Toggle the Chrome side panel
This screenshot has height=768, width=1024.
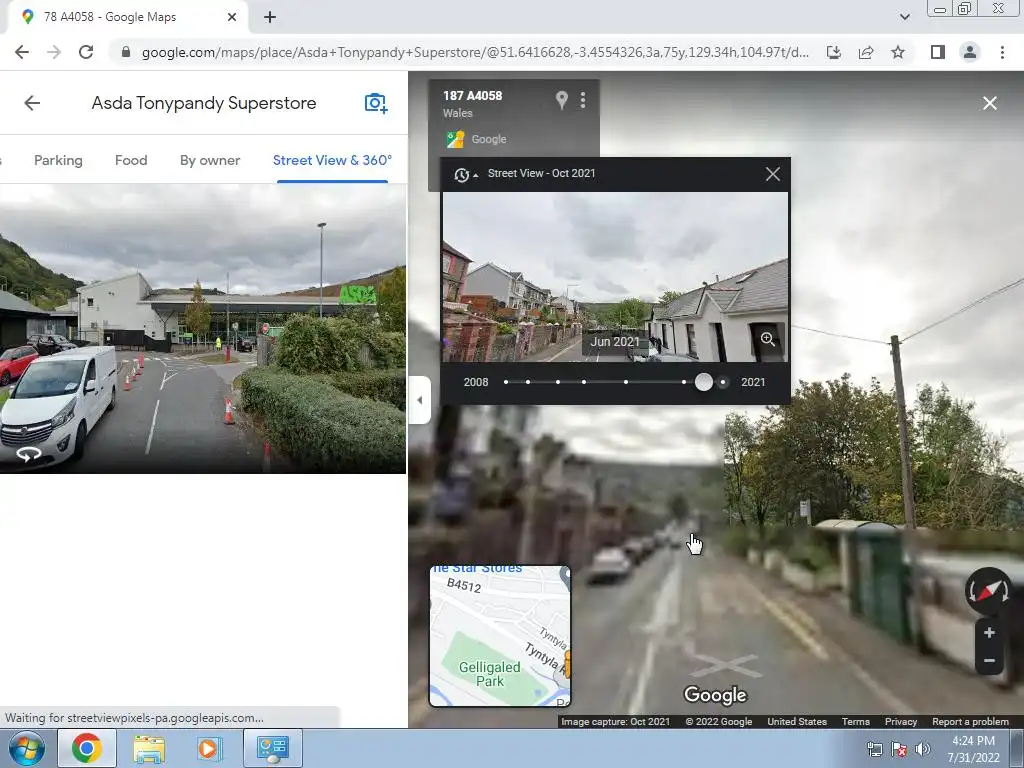[x=938, y=52]
